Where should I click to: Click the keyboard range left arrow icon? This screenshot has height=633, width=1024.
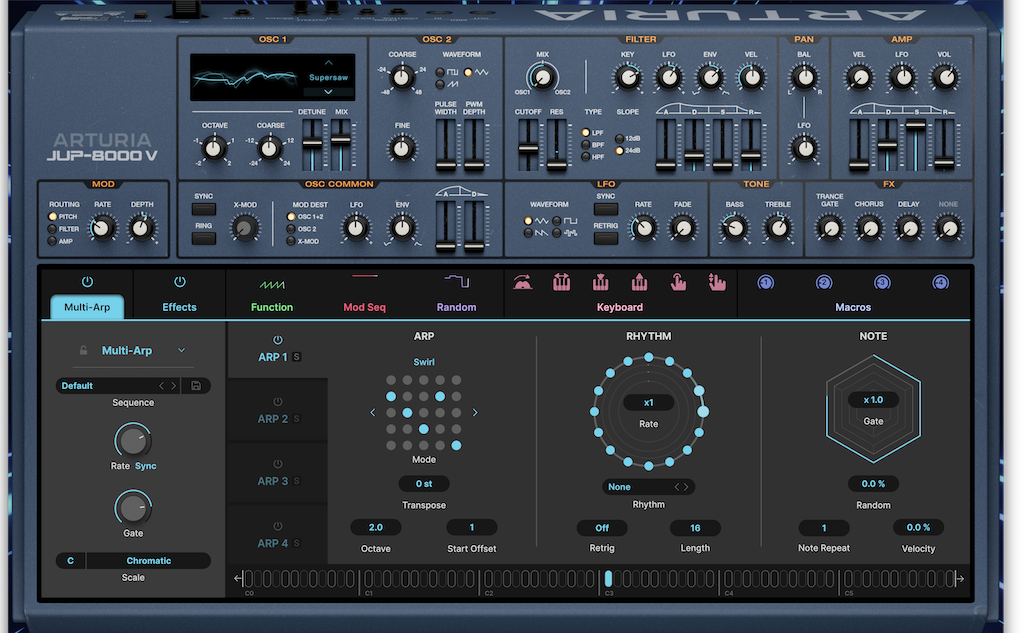[x=239, y=578]
